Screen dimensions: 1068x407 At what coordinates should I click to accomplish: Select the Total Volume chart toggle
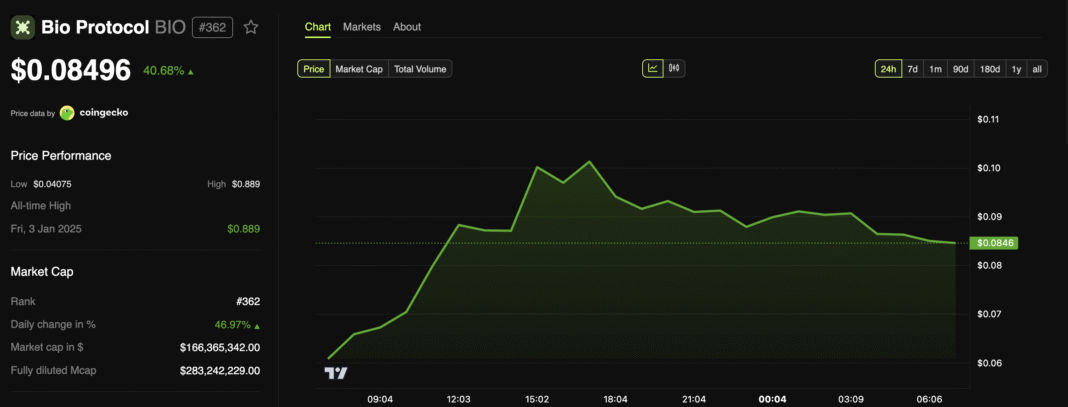pyautogui.click(x=421, y=69)
